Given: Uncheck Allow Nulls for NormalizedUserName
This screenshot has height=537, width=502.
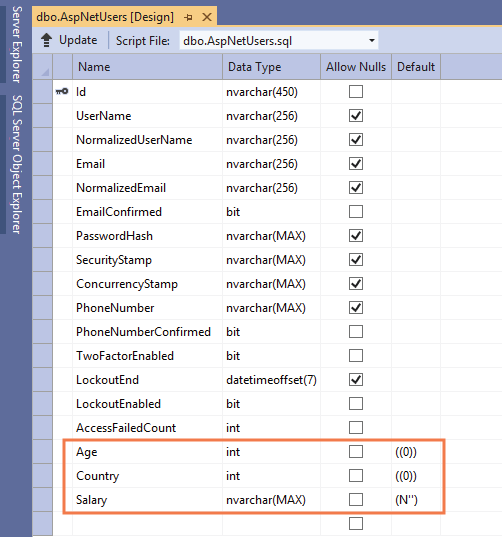Looking at the screenshot, I should (x=356, y=139).
